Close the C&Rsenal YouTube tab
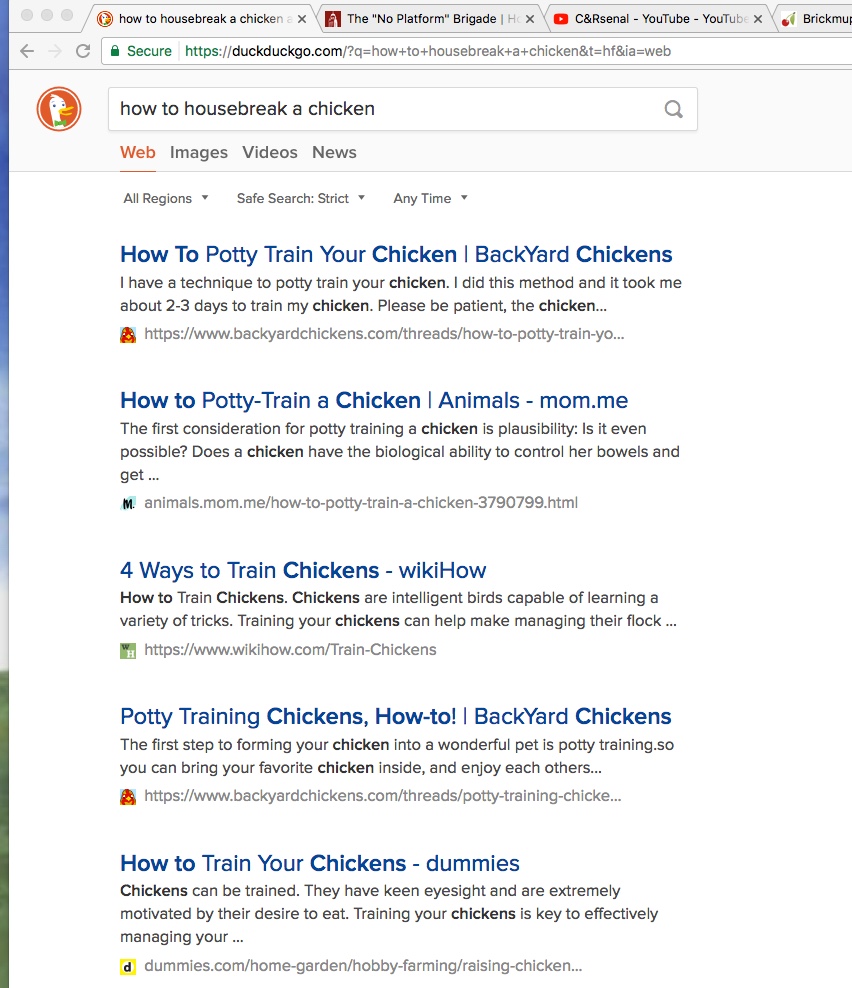Image resolution: width=852 pixels, height=988 pixels. click(x=757, y=19)
